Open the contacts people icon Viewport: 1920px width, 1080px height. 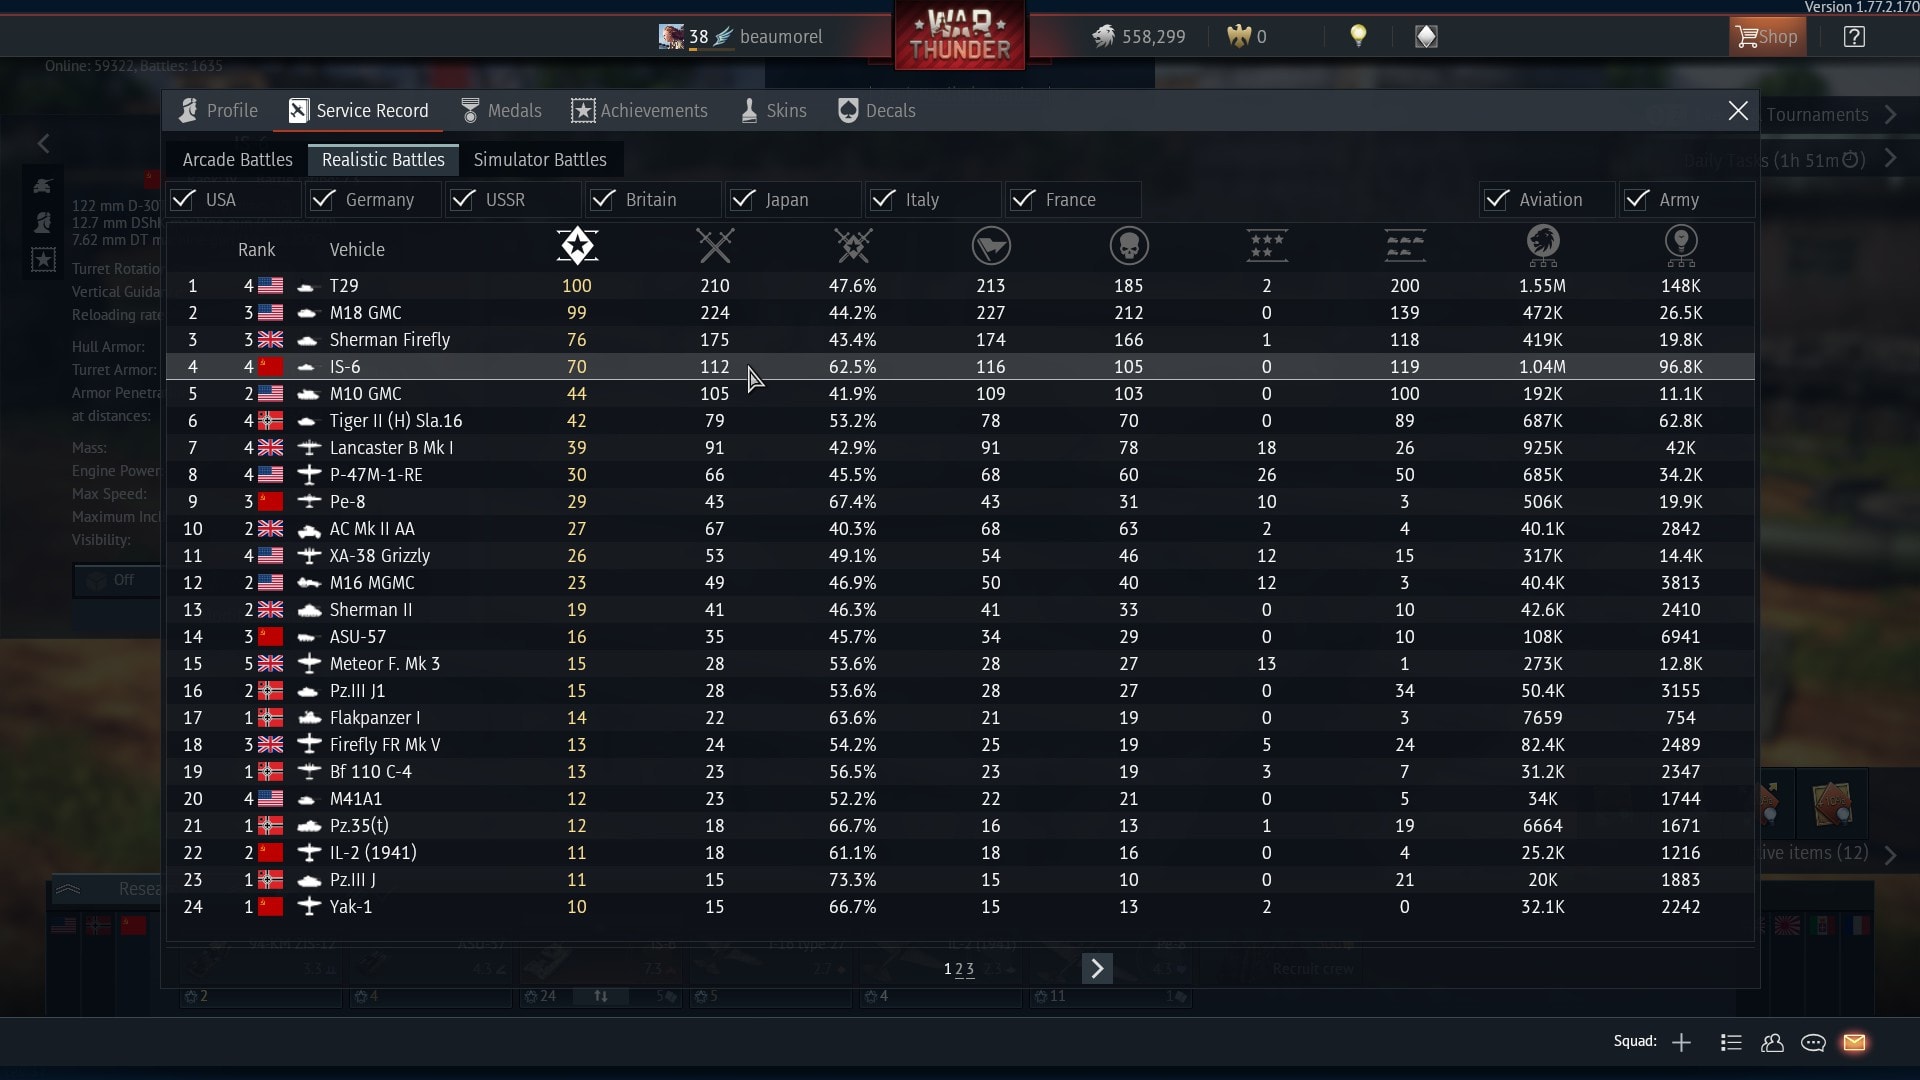tap(1772, 1042)
